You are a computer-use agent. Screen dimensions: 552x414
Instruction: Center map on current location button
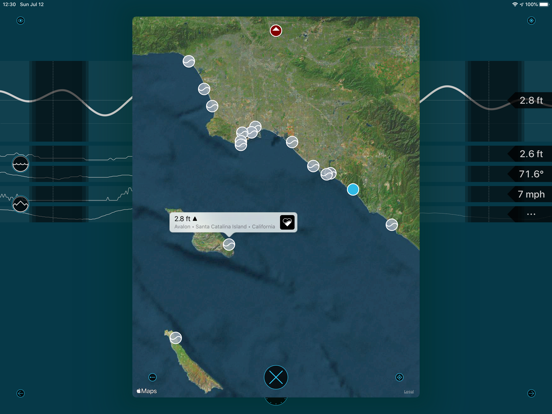[399, 377]
